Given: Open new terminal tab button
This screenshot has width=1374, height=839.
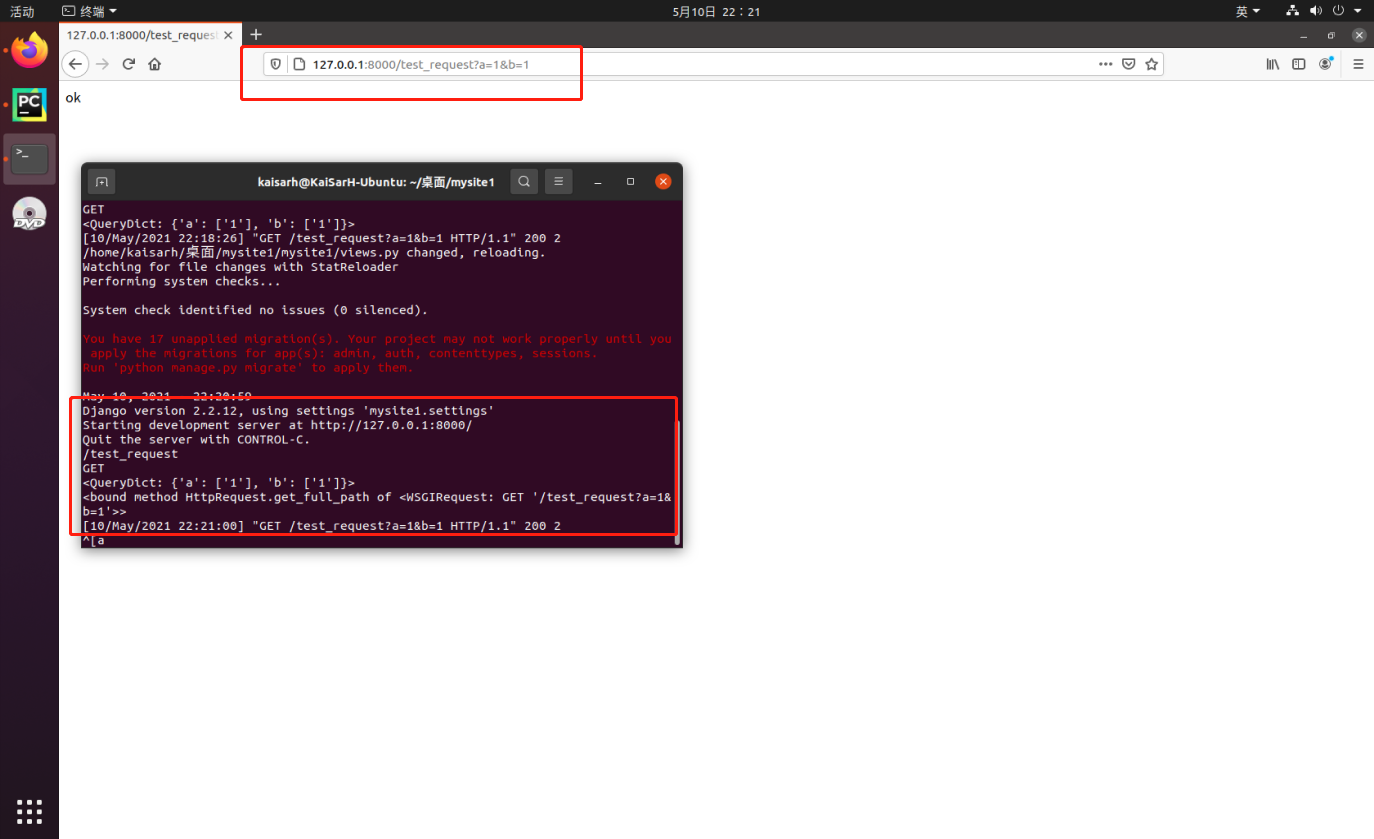Looking at the screenshot, I should (x=101, y=182).
